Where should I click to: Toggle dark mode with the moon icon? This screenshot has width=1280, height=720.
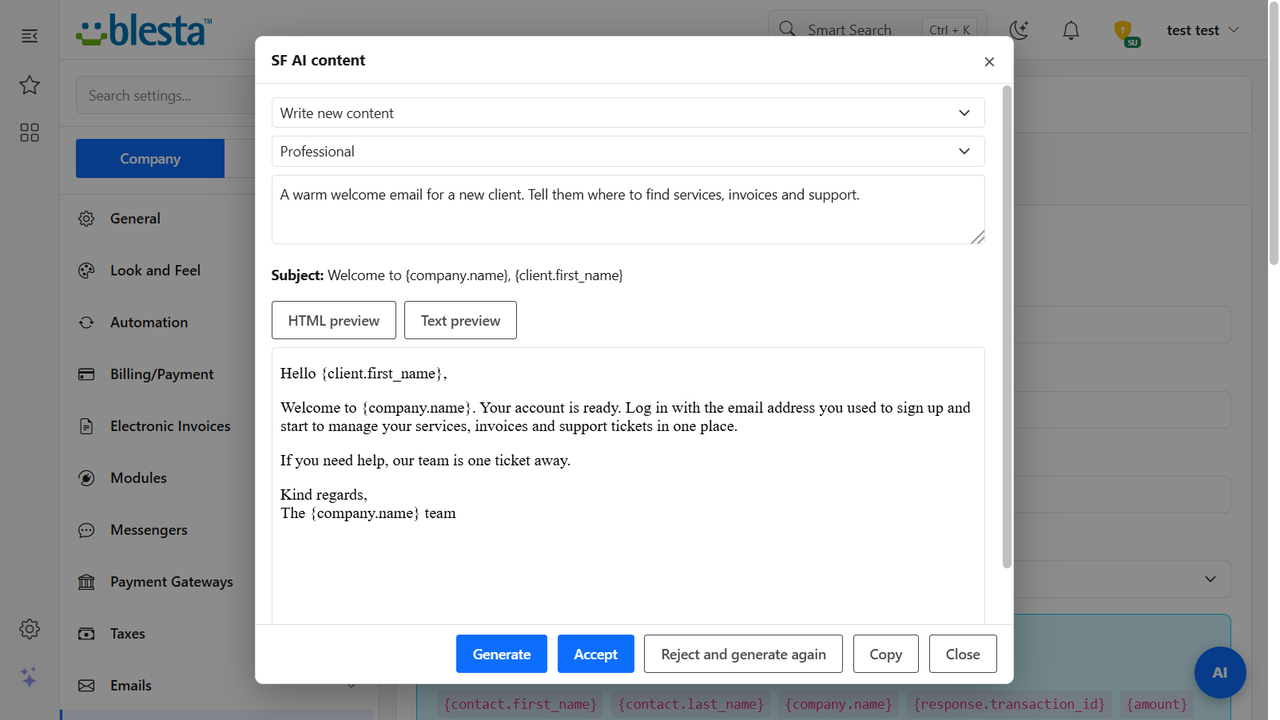coord(1019,30)
